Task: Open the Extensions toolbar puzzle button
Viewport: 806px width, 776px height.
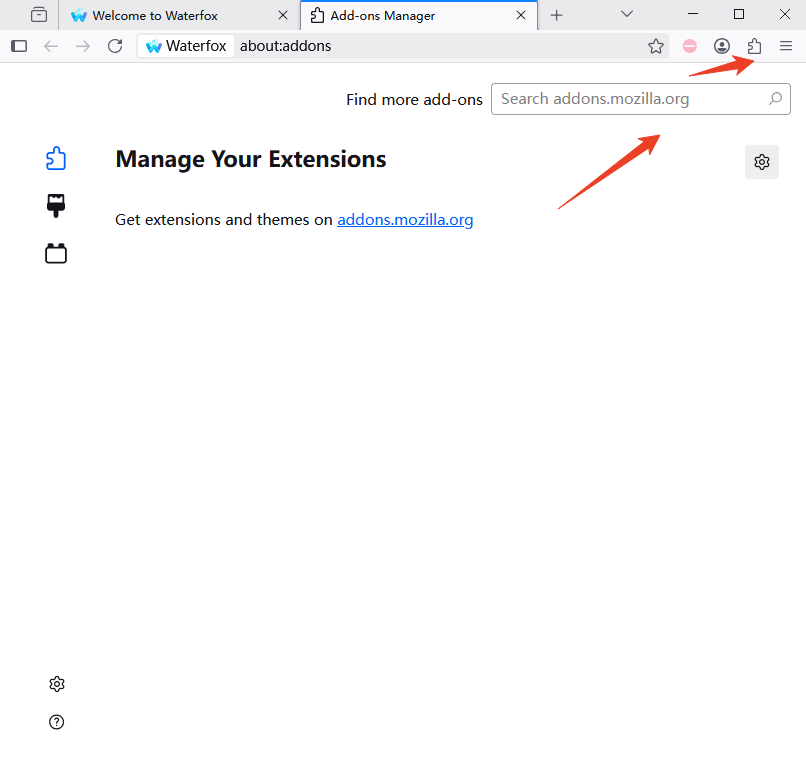Action: [x=754, y=46]
